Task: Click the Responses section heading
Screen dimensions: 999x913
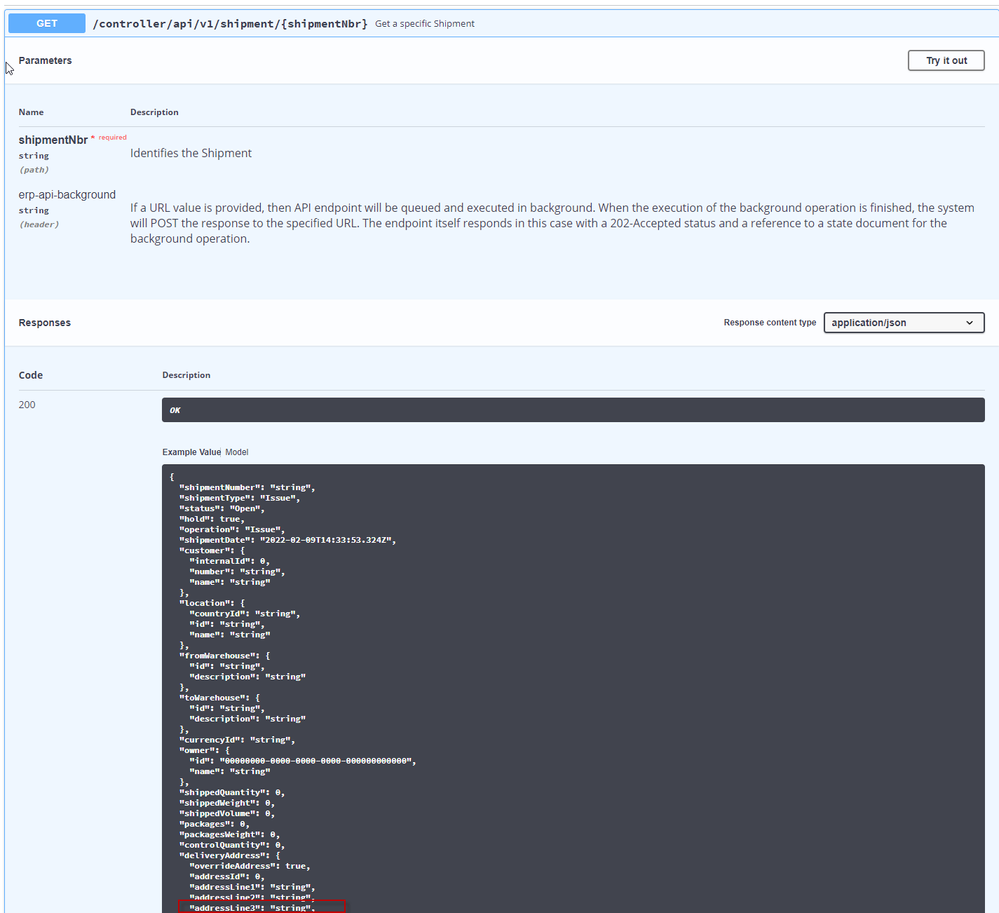Action: tap(45, 323)
